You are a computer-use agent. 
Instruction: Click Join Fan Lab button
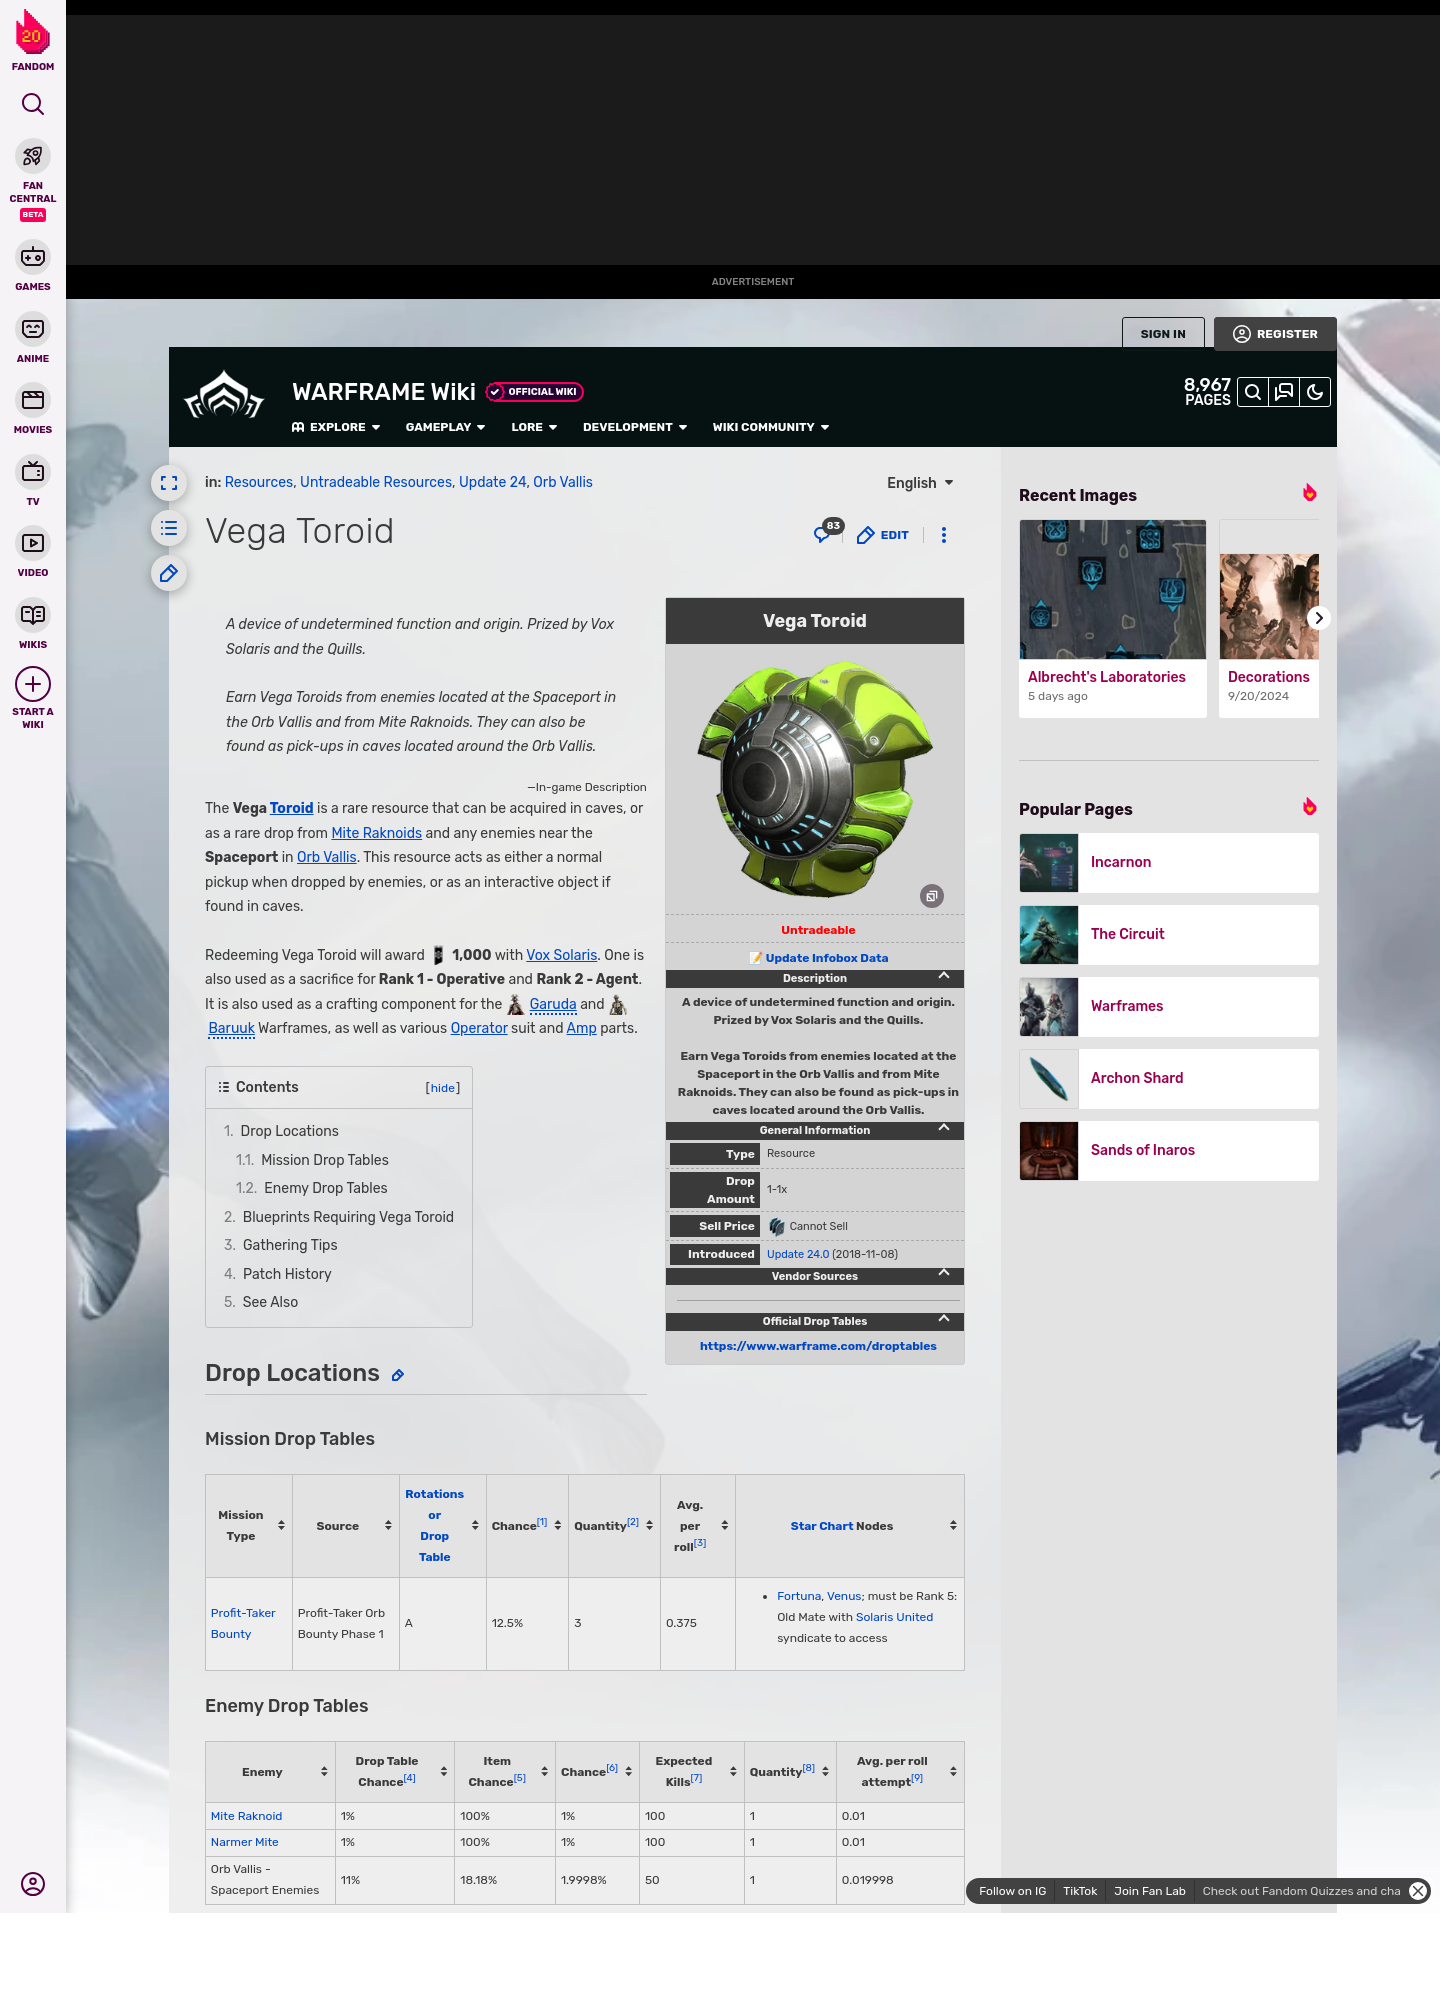point(1149,1891)
